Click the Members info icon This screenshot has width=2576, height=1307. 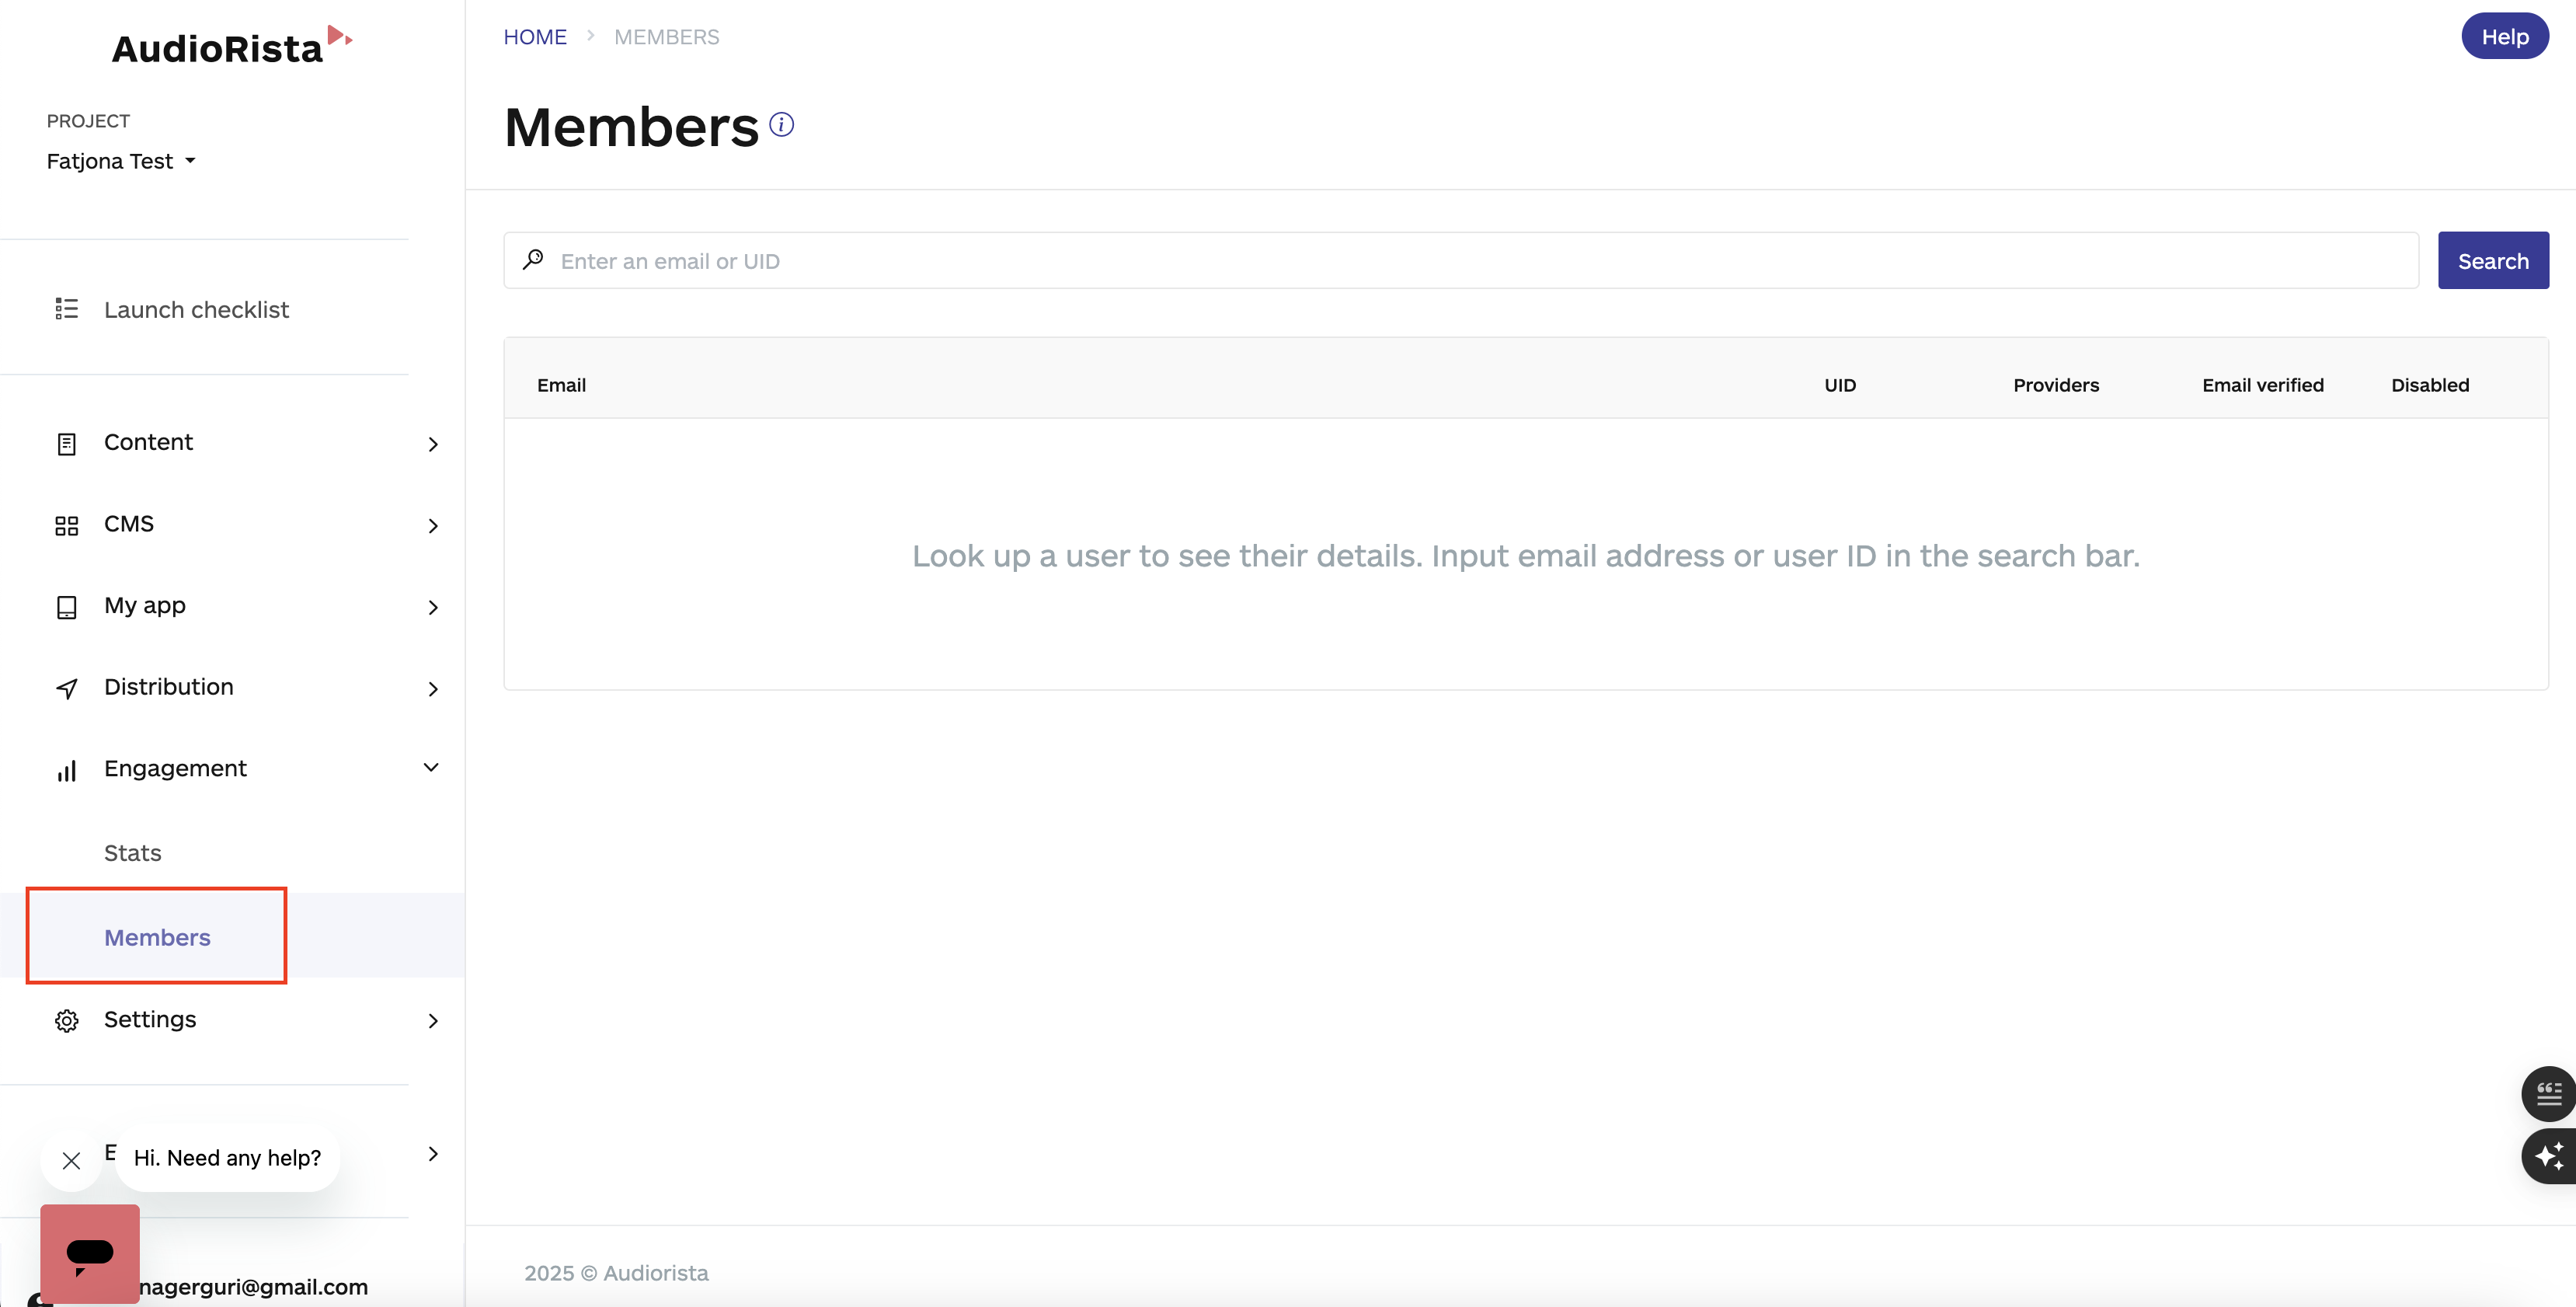pyautogui.click(x=782, y=124)
